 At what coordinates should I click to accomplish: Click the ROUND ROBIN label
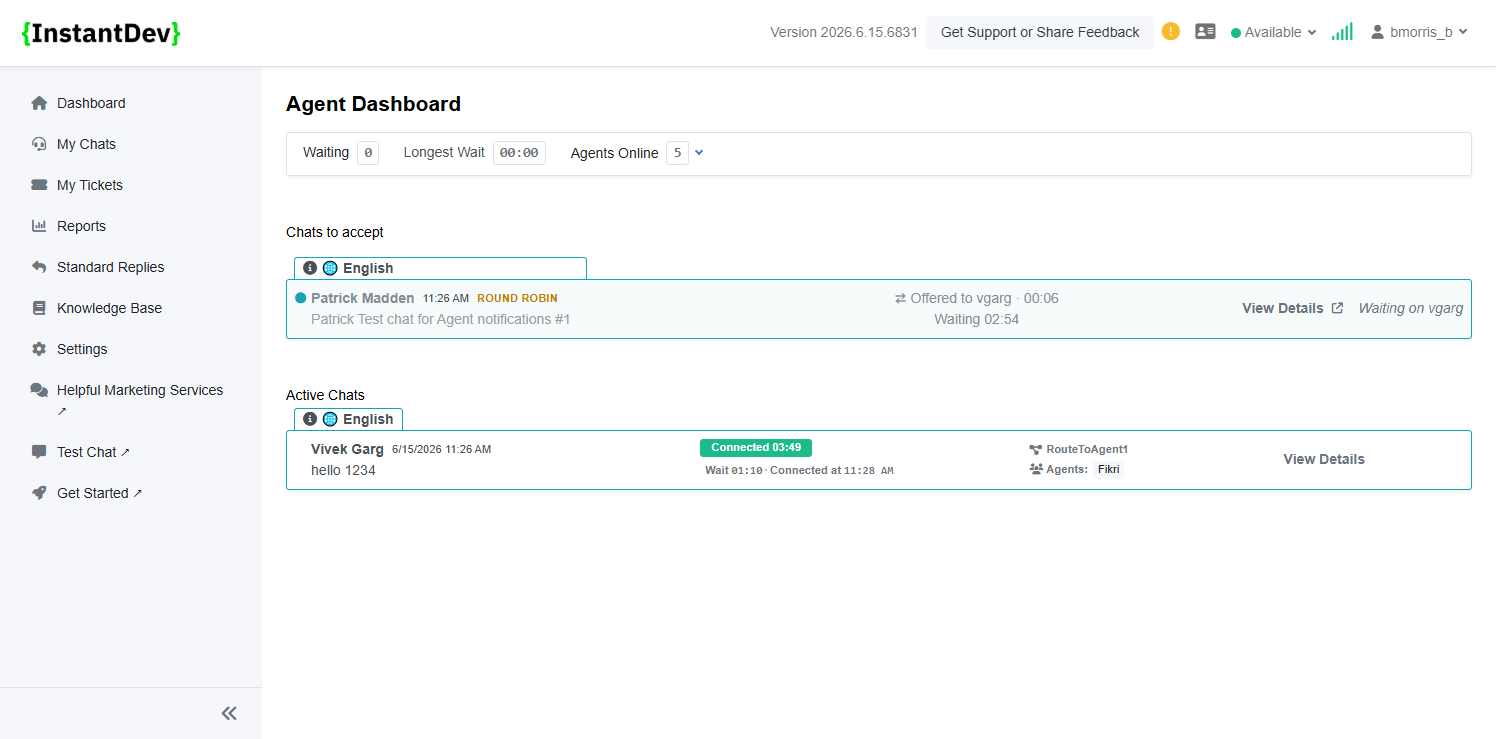517,298
